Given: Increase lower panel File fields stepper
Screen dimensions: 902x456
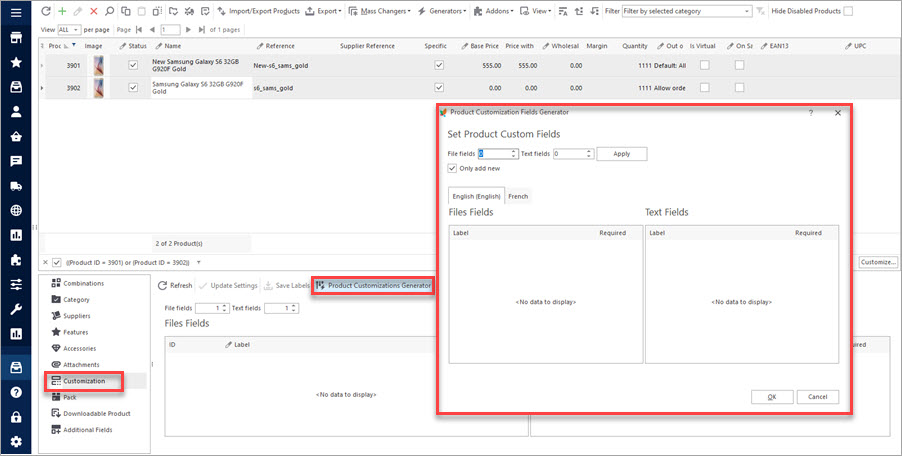Looking at the screenshot, I should tap(224, 306).
